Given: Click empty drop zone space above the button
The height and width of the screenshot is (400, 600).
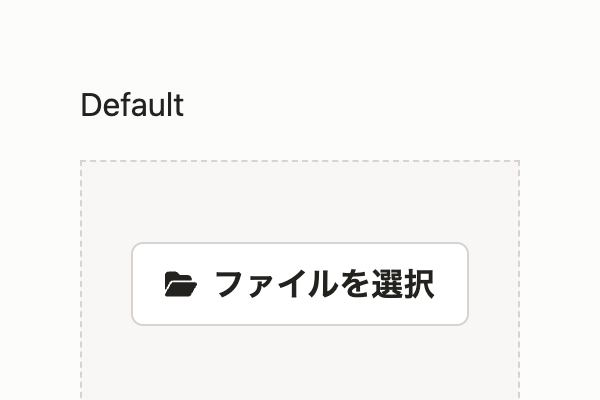Looking at the screenshot, I should tap(300, 202).
